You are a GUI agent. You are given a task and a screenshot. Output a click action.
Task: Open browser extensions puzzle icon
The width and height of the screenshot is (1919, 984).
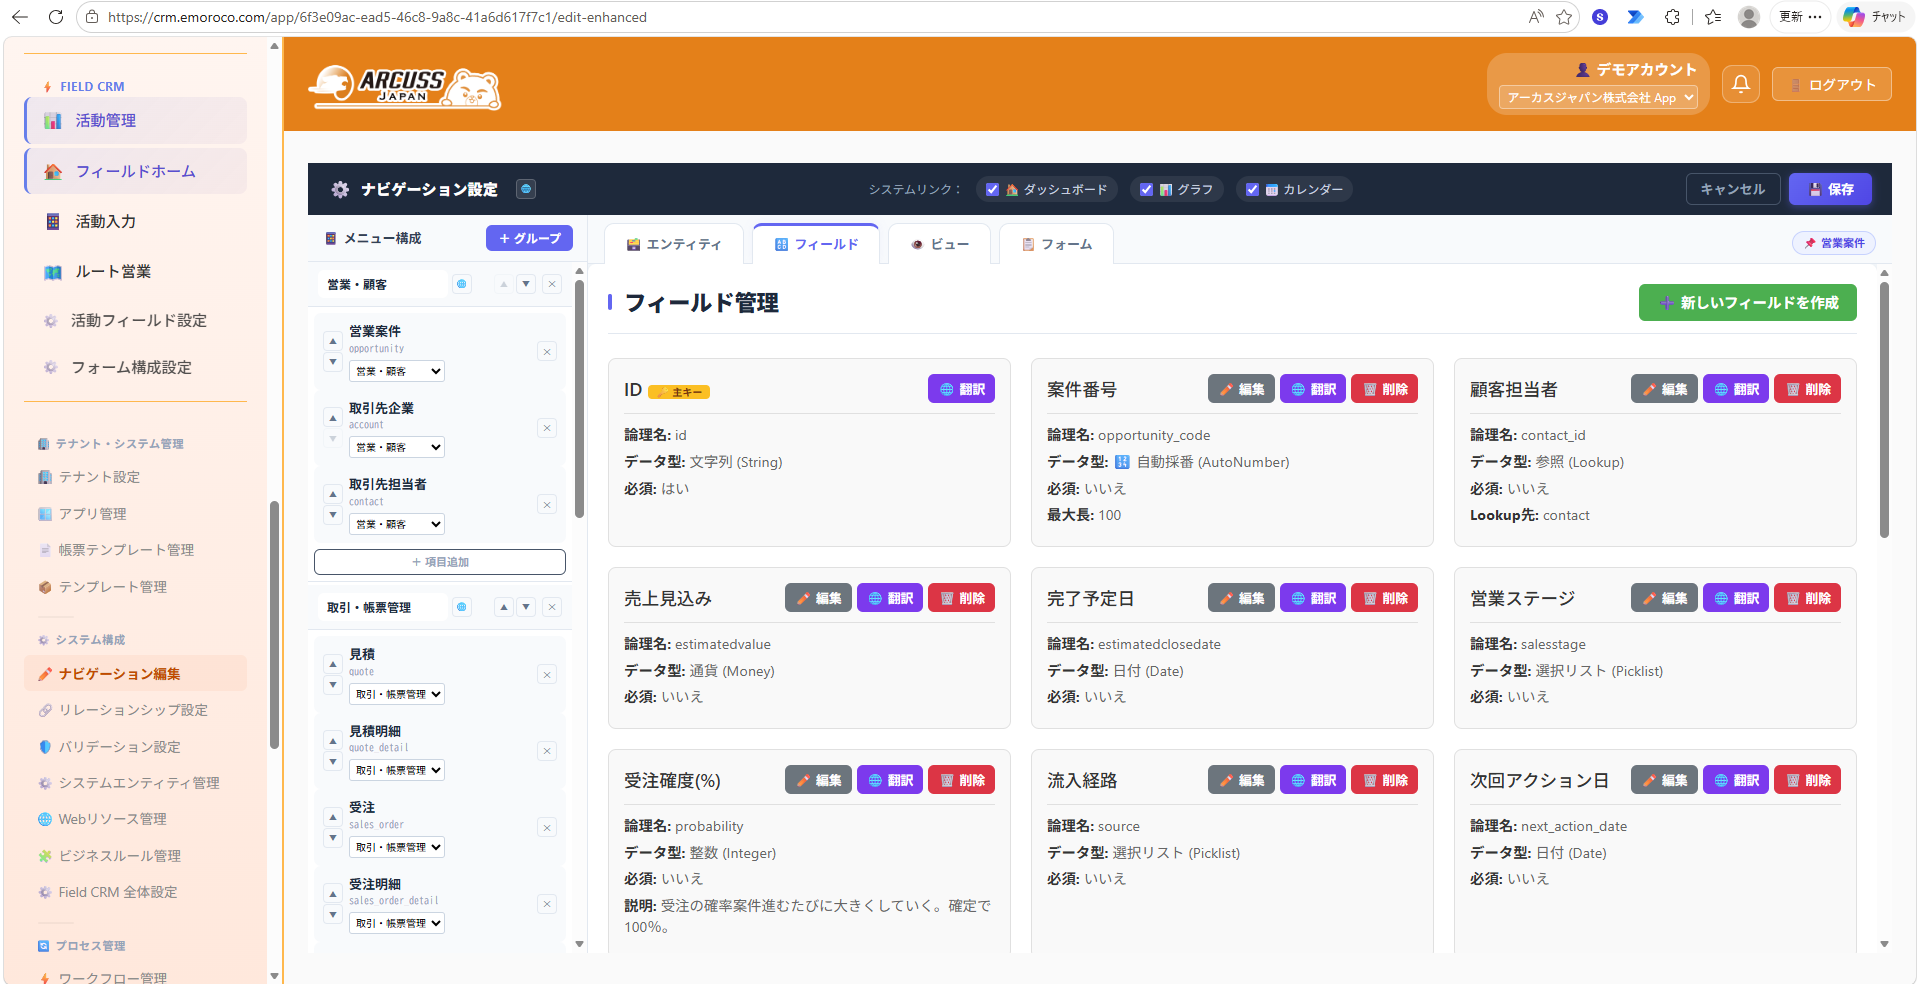coord(1672,17)
